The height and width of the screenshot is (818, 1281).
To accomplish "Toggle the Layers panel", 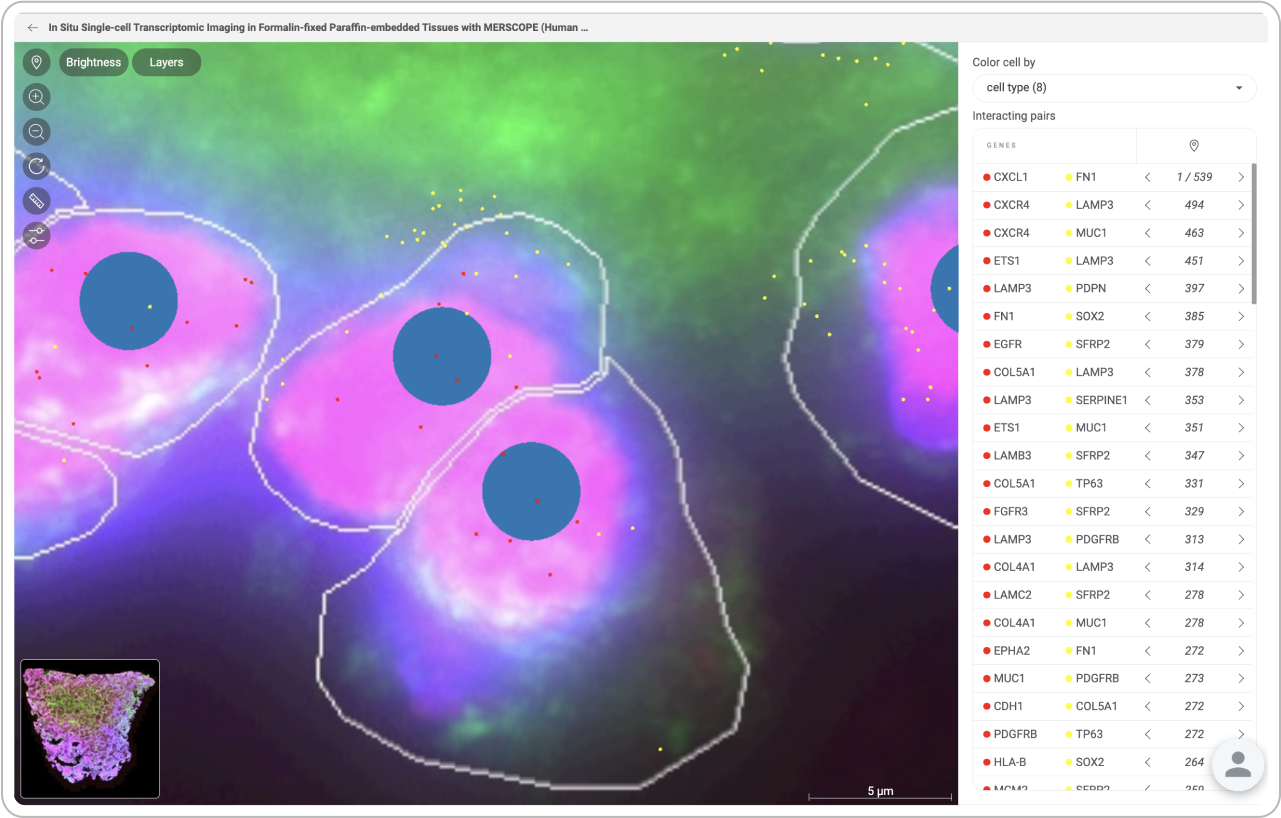I will [x=166, y=62].
